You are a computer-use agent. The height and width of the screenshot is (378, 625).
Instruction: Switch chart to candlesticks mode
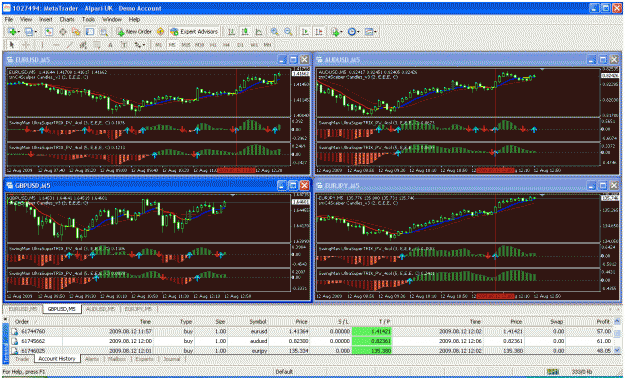coord(245,32)
